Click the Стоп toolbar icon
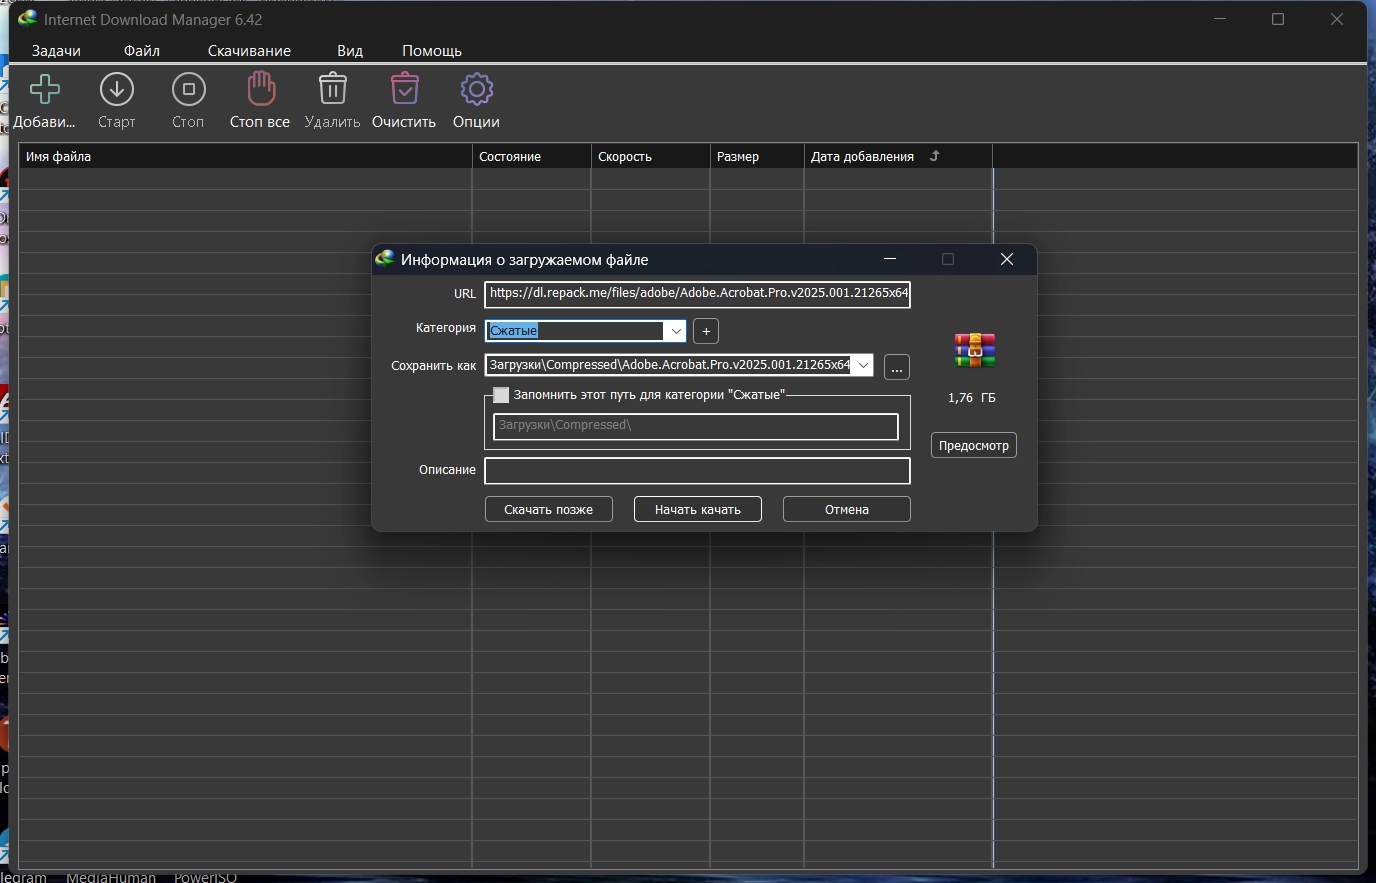This screenshot has width=1376, height=883. coord(188,90)
